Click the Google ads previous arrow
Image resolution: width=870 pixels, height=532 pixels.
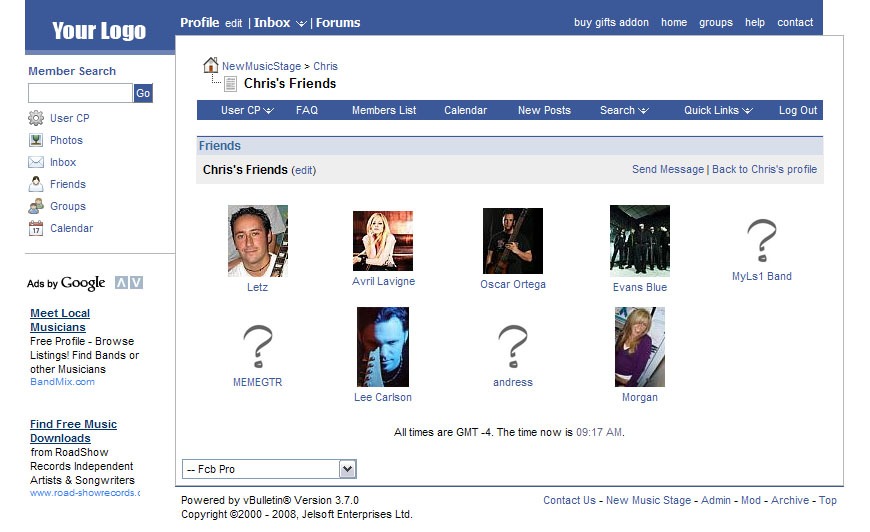pos(121,283)
